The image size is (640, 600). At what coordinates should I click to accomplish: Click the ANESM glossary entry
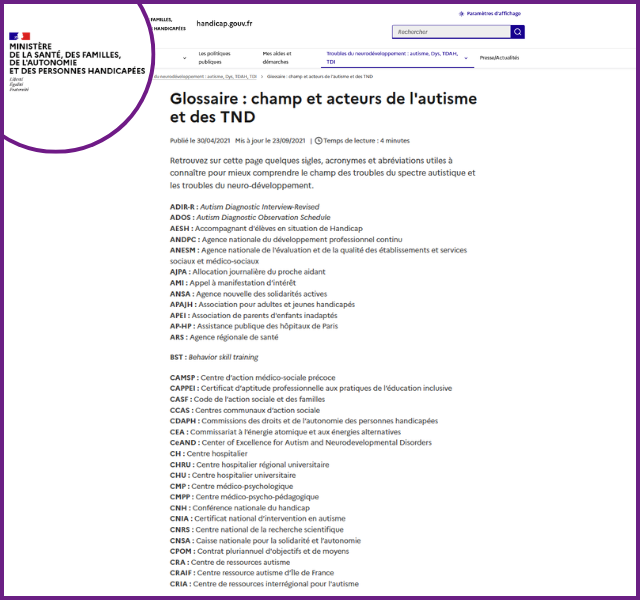click(x=318, y=256)
